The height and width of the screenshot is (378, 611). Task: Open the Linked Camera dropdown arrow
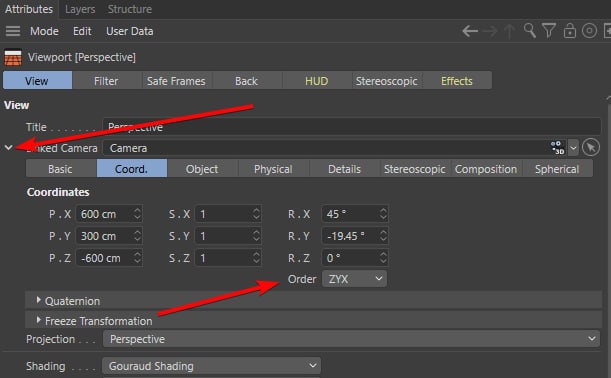point(573,148)
